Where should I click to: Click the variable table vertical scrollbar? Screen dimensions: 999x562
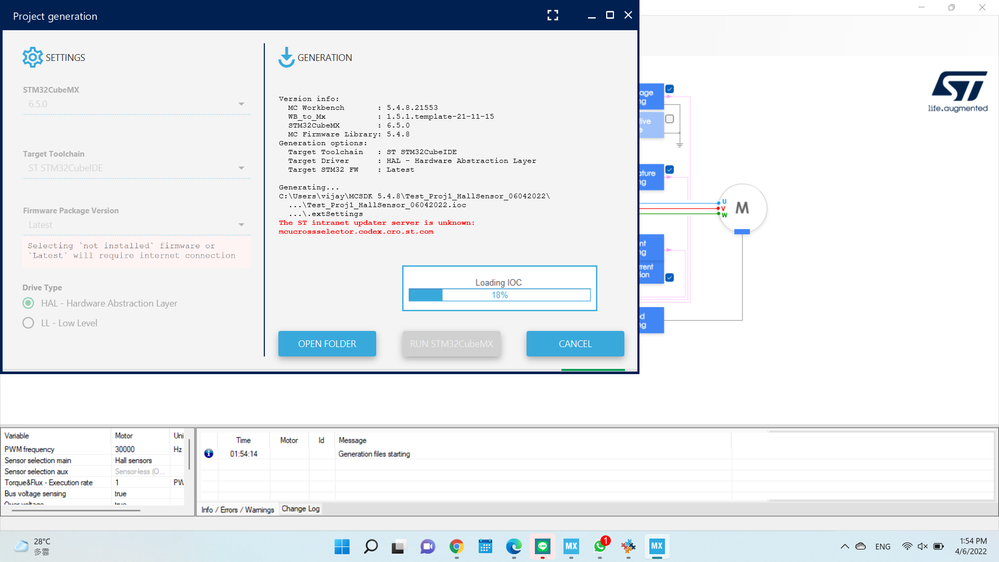(x=189, y=454)
